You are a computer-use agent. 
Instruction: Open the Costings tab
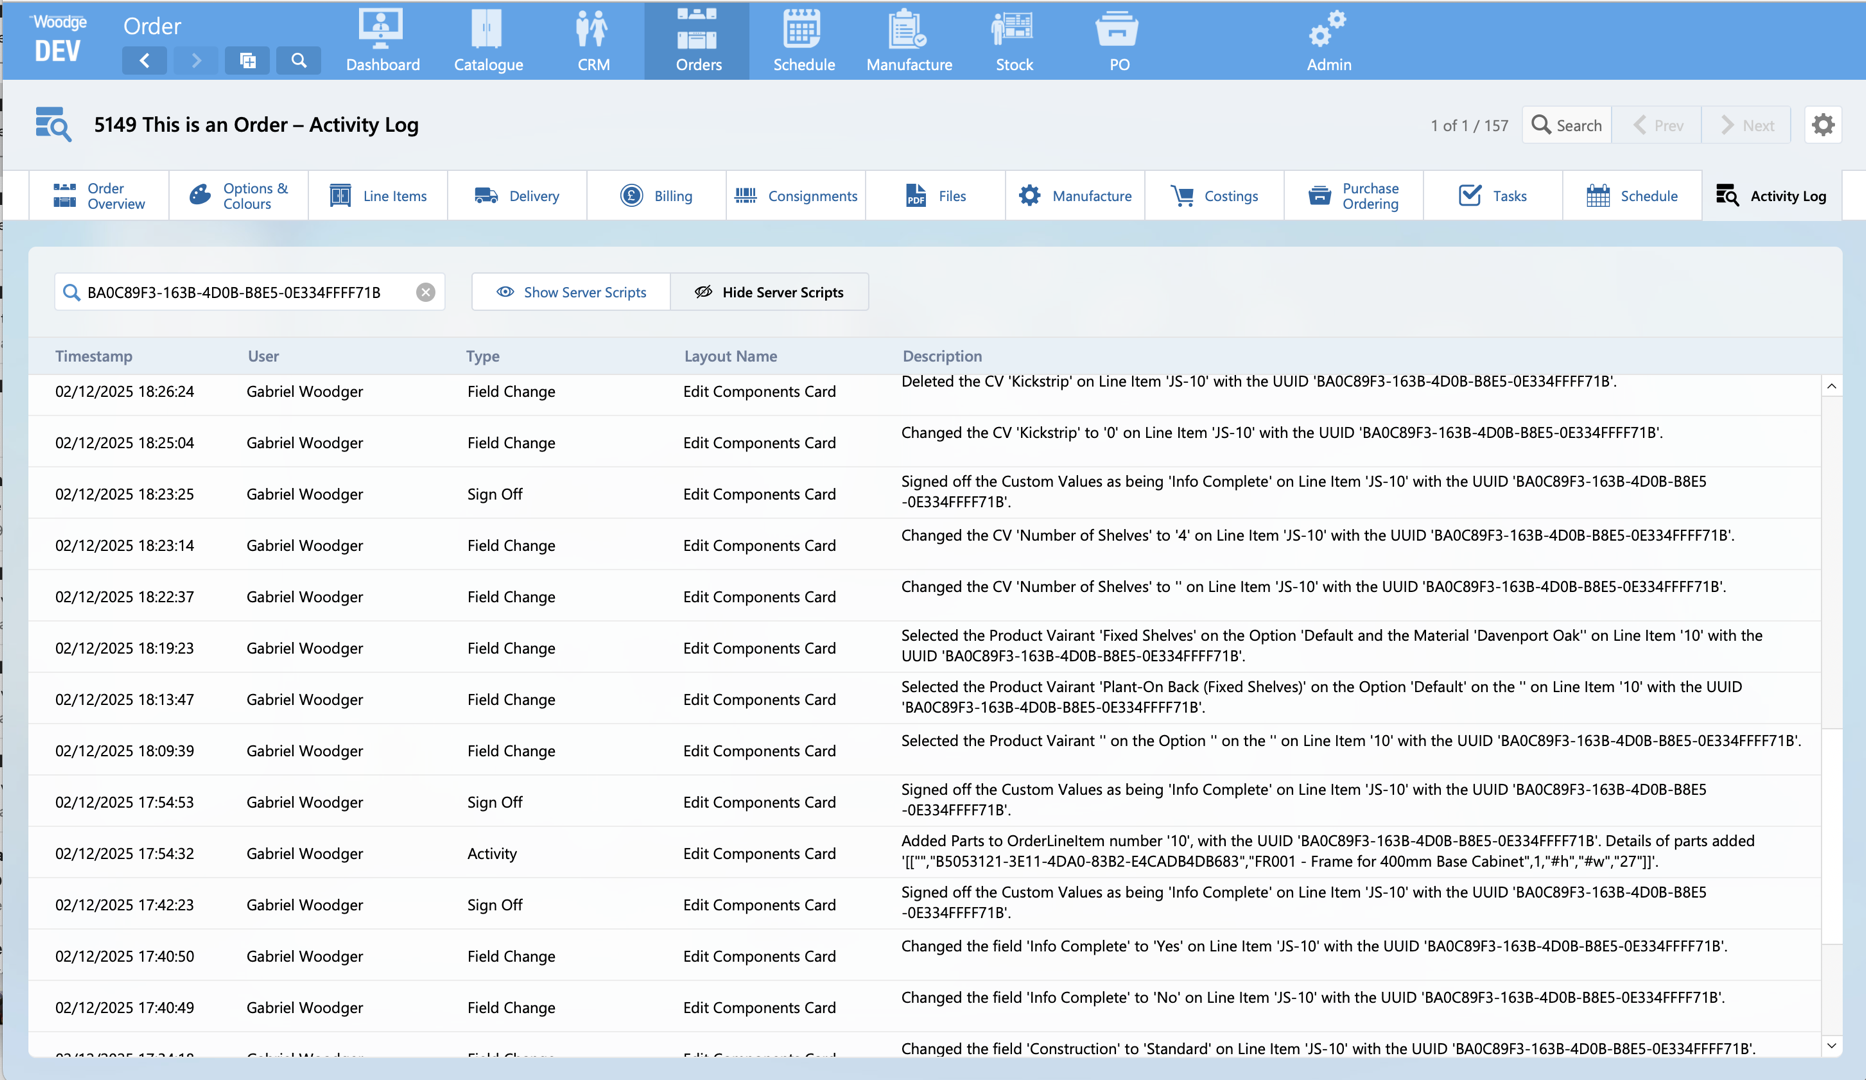[1214, 196]
